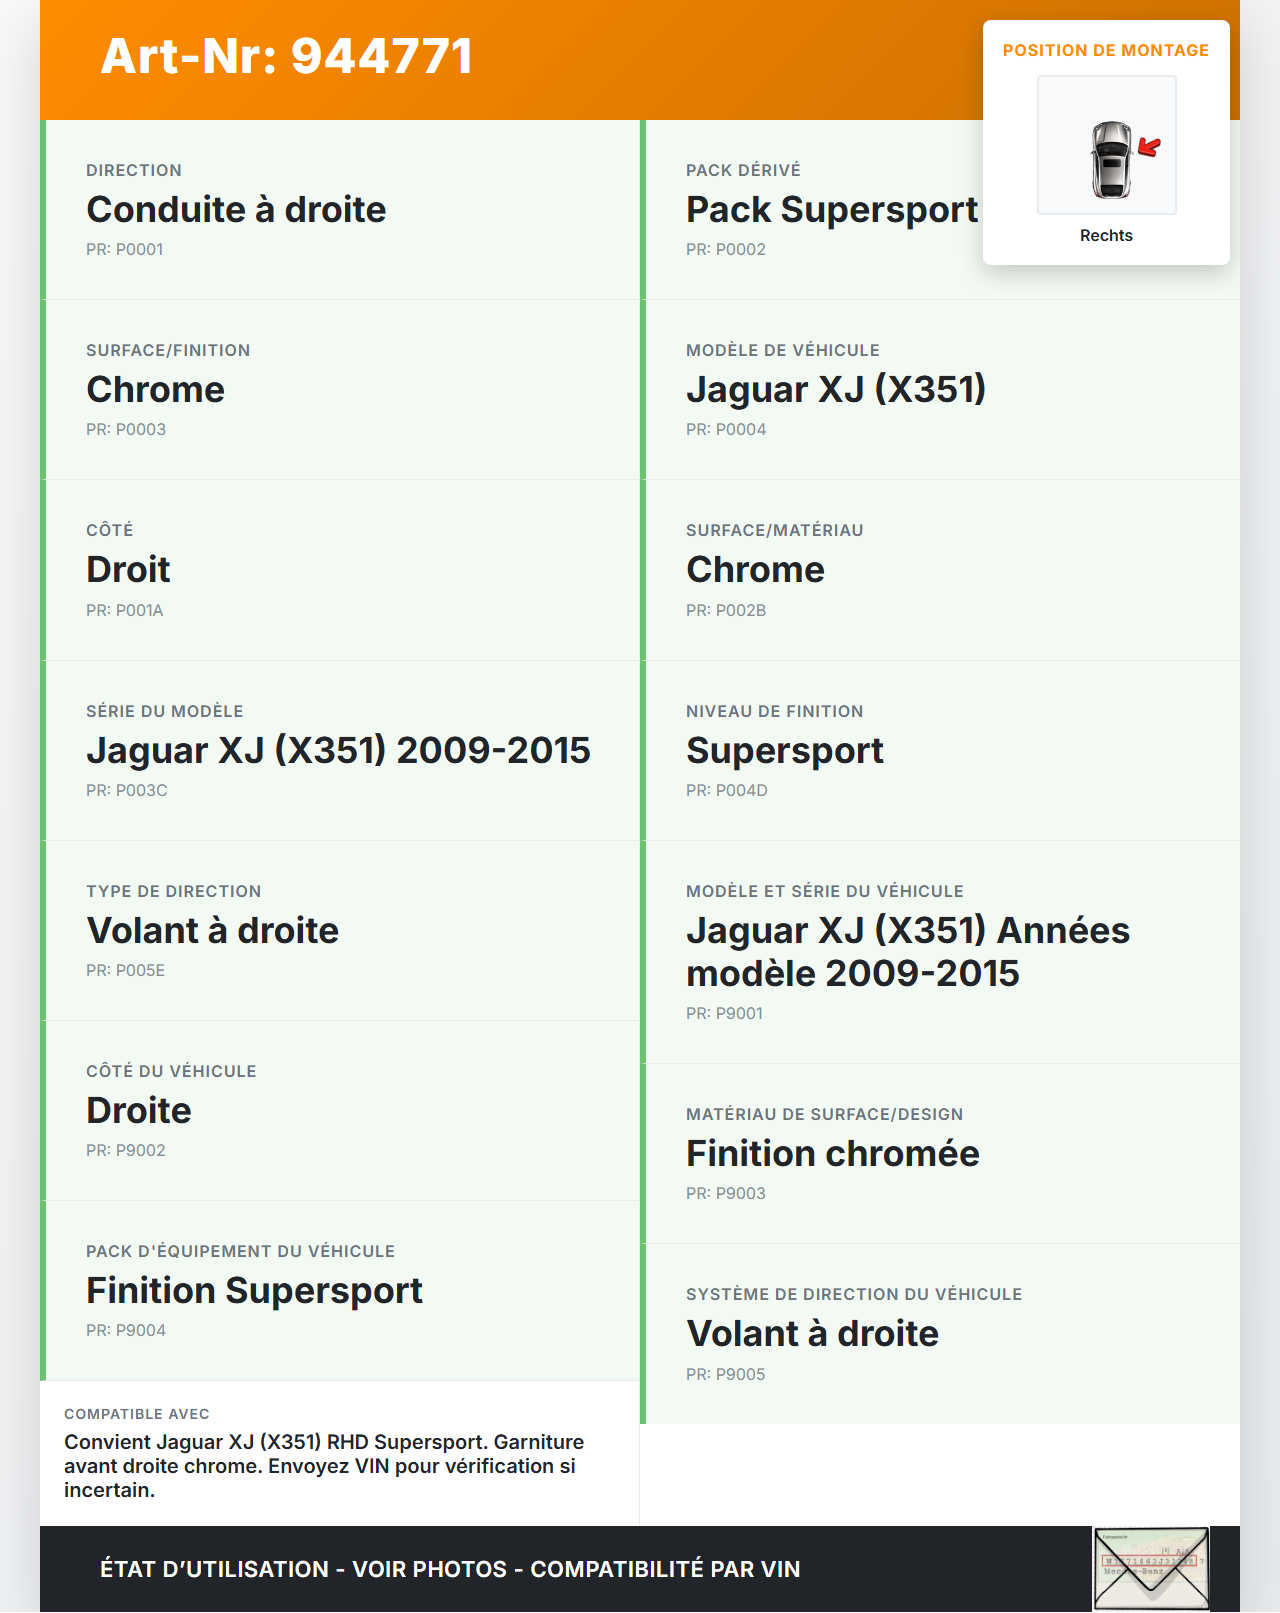Click the 'Rechts' caption under the car

tap(1106, 235)
